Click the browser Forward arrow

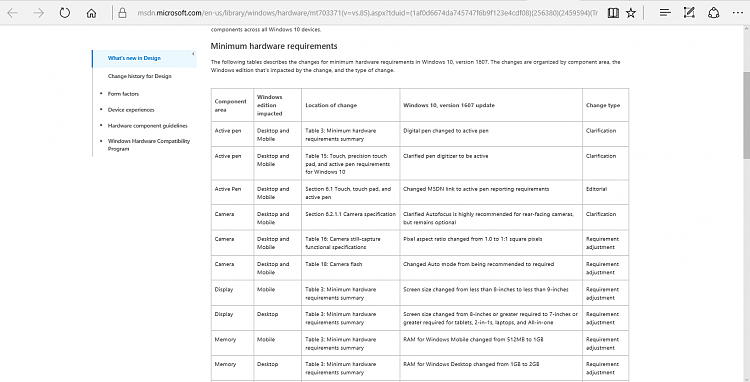click(39, 13)
